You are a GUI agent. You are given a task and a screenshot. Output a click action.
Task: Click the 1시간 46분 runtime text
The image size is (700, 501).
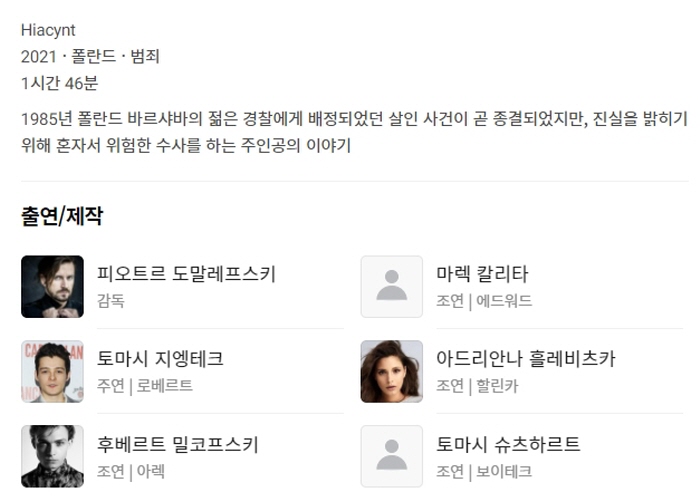click(x=59, y=84)
